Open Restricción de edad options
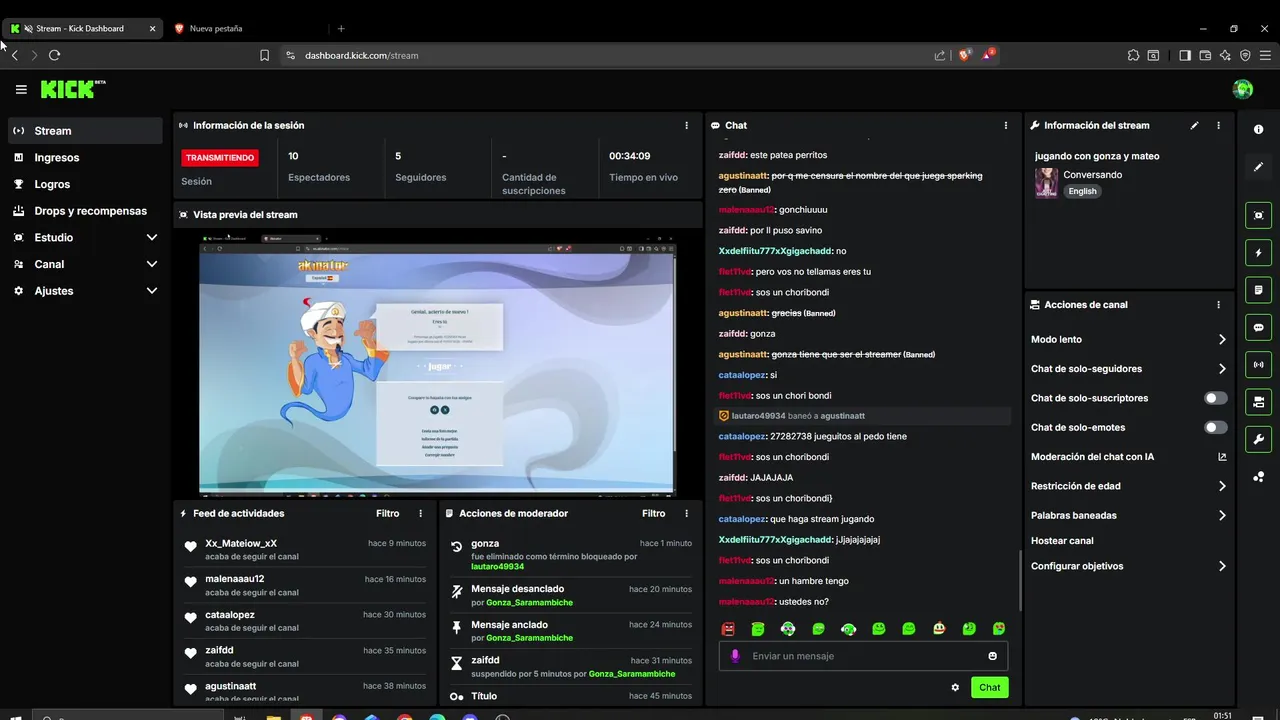Screen dimensions: 1280x720 (x=1129, y=486)
